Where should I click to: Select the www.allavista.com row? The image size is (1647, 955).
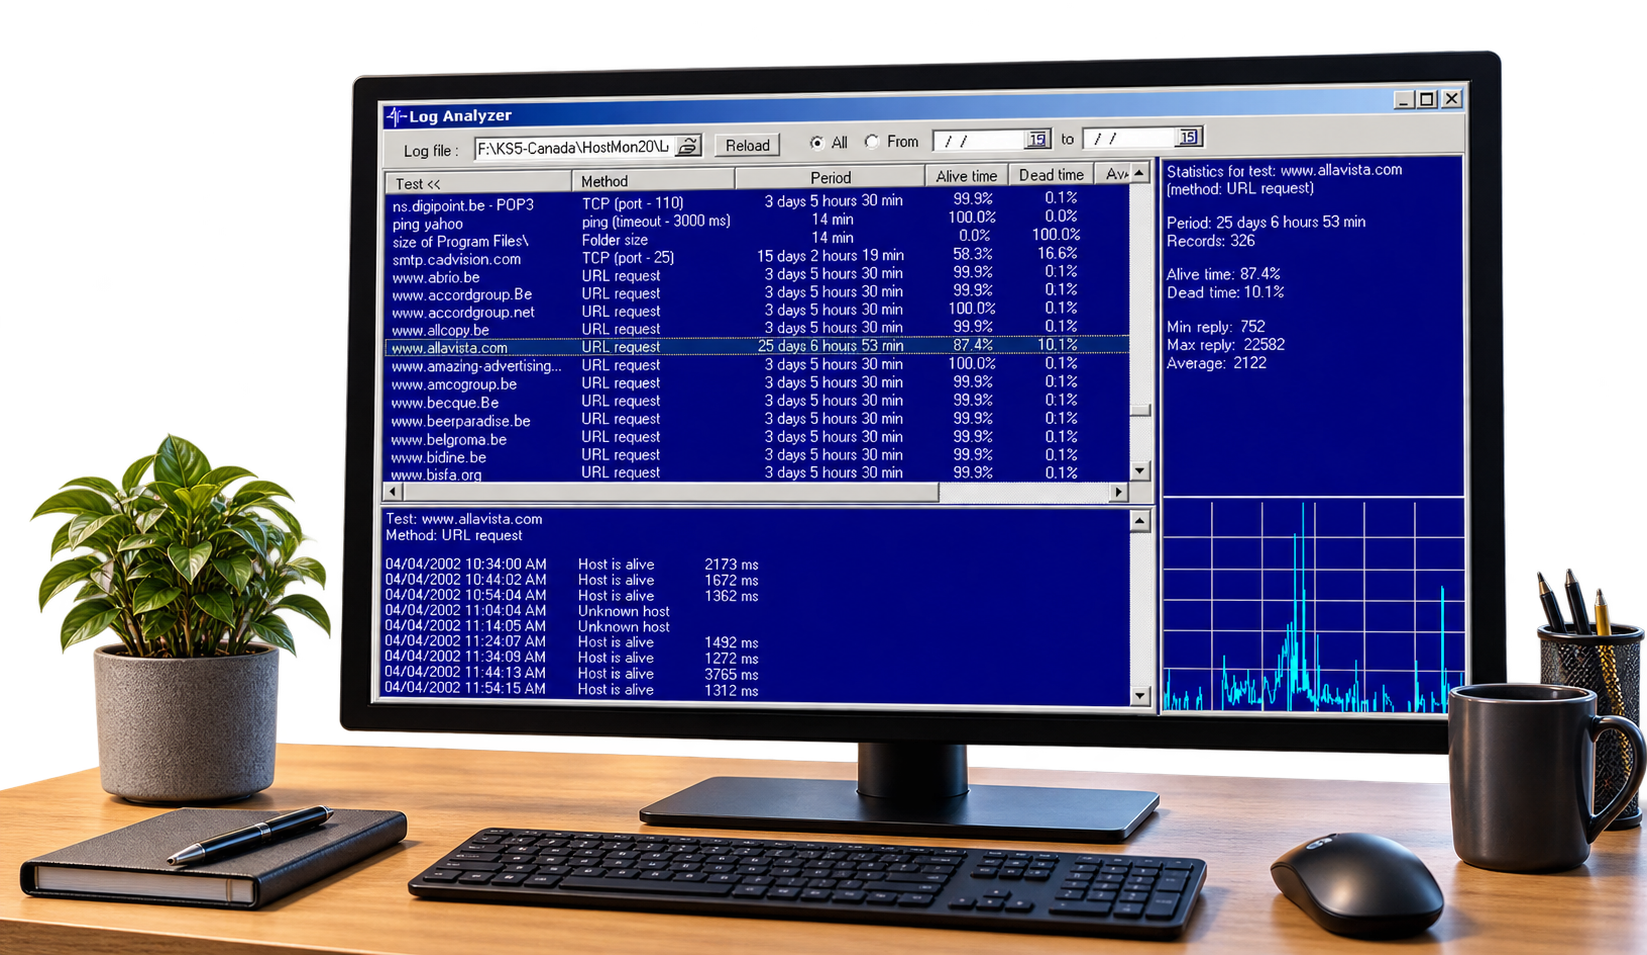click(x=757, y=346)
